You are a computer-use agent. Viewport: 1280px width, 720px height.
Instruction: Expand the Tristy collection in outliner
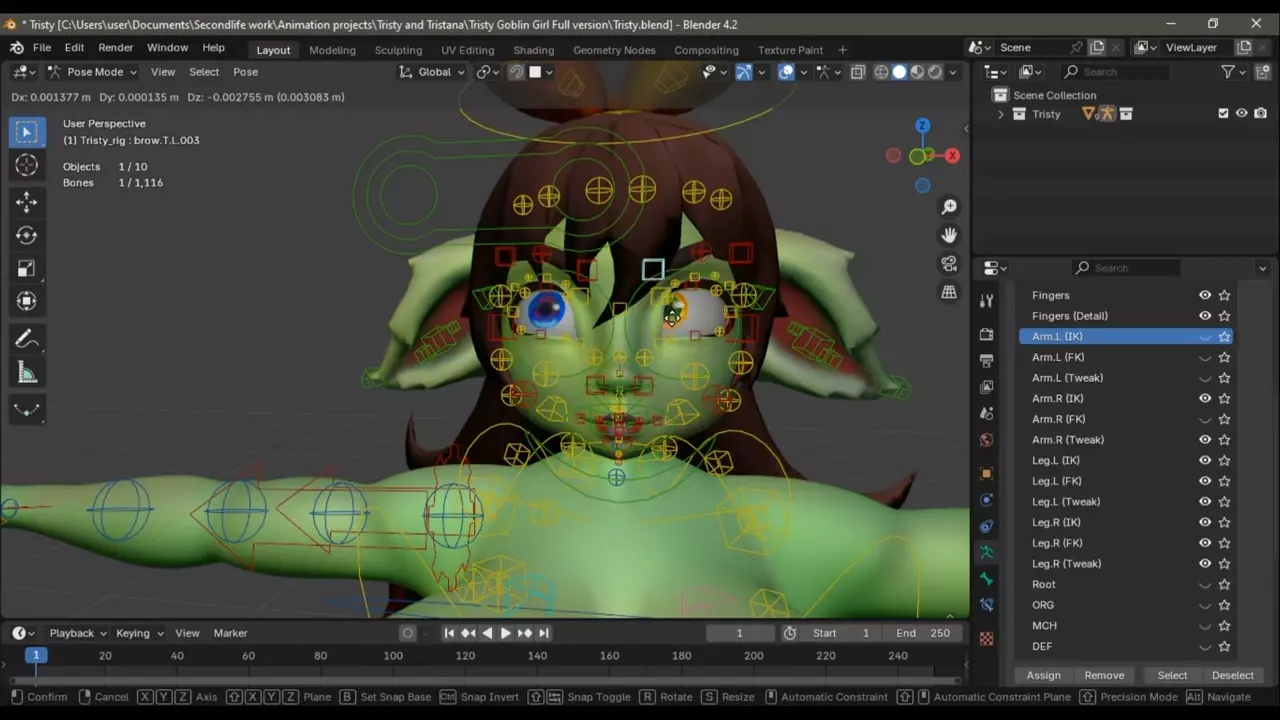pyautogui.click(x=1001, y=114)
